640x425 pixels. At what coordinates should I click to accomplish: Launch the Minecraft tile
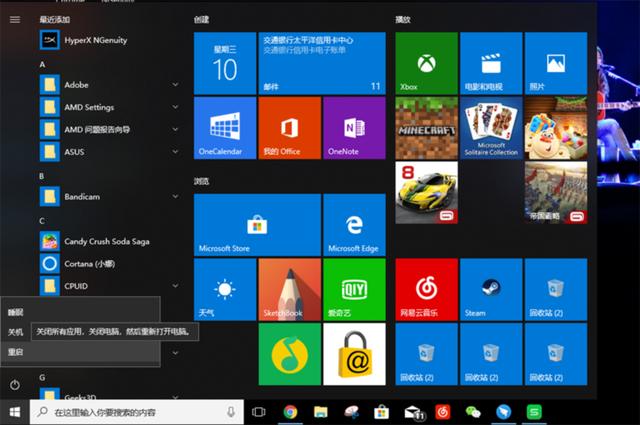coord(426,127)
